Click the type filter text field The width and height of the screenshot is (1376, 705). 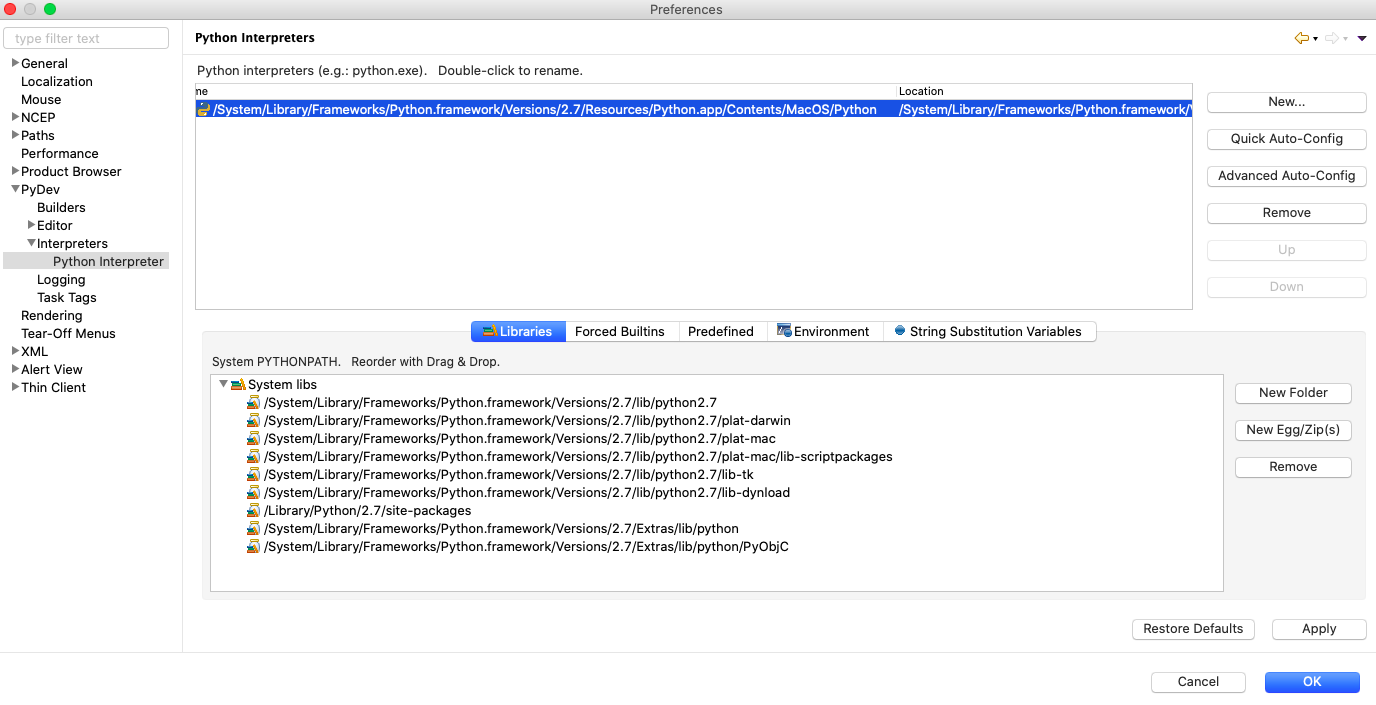(x=86, y=39)
